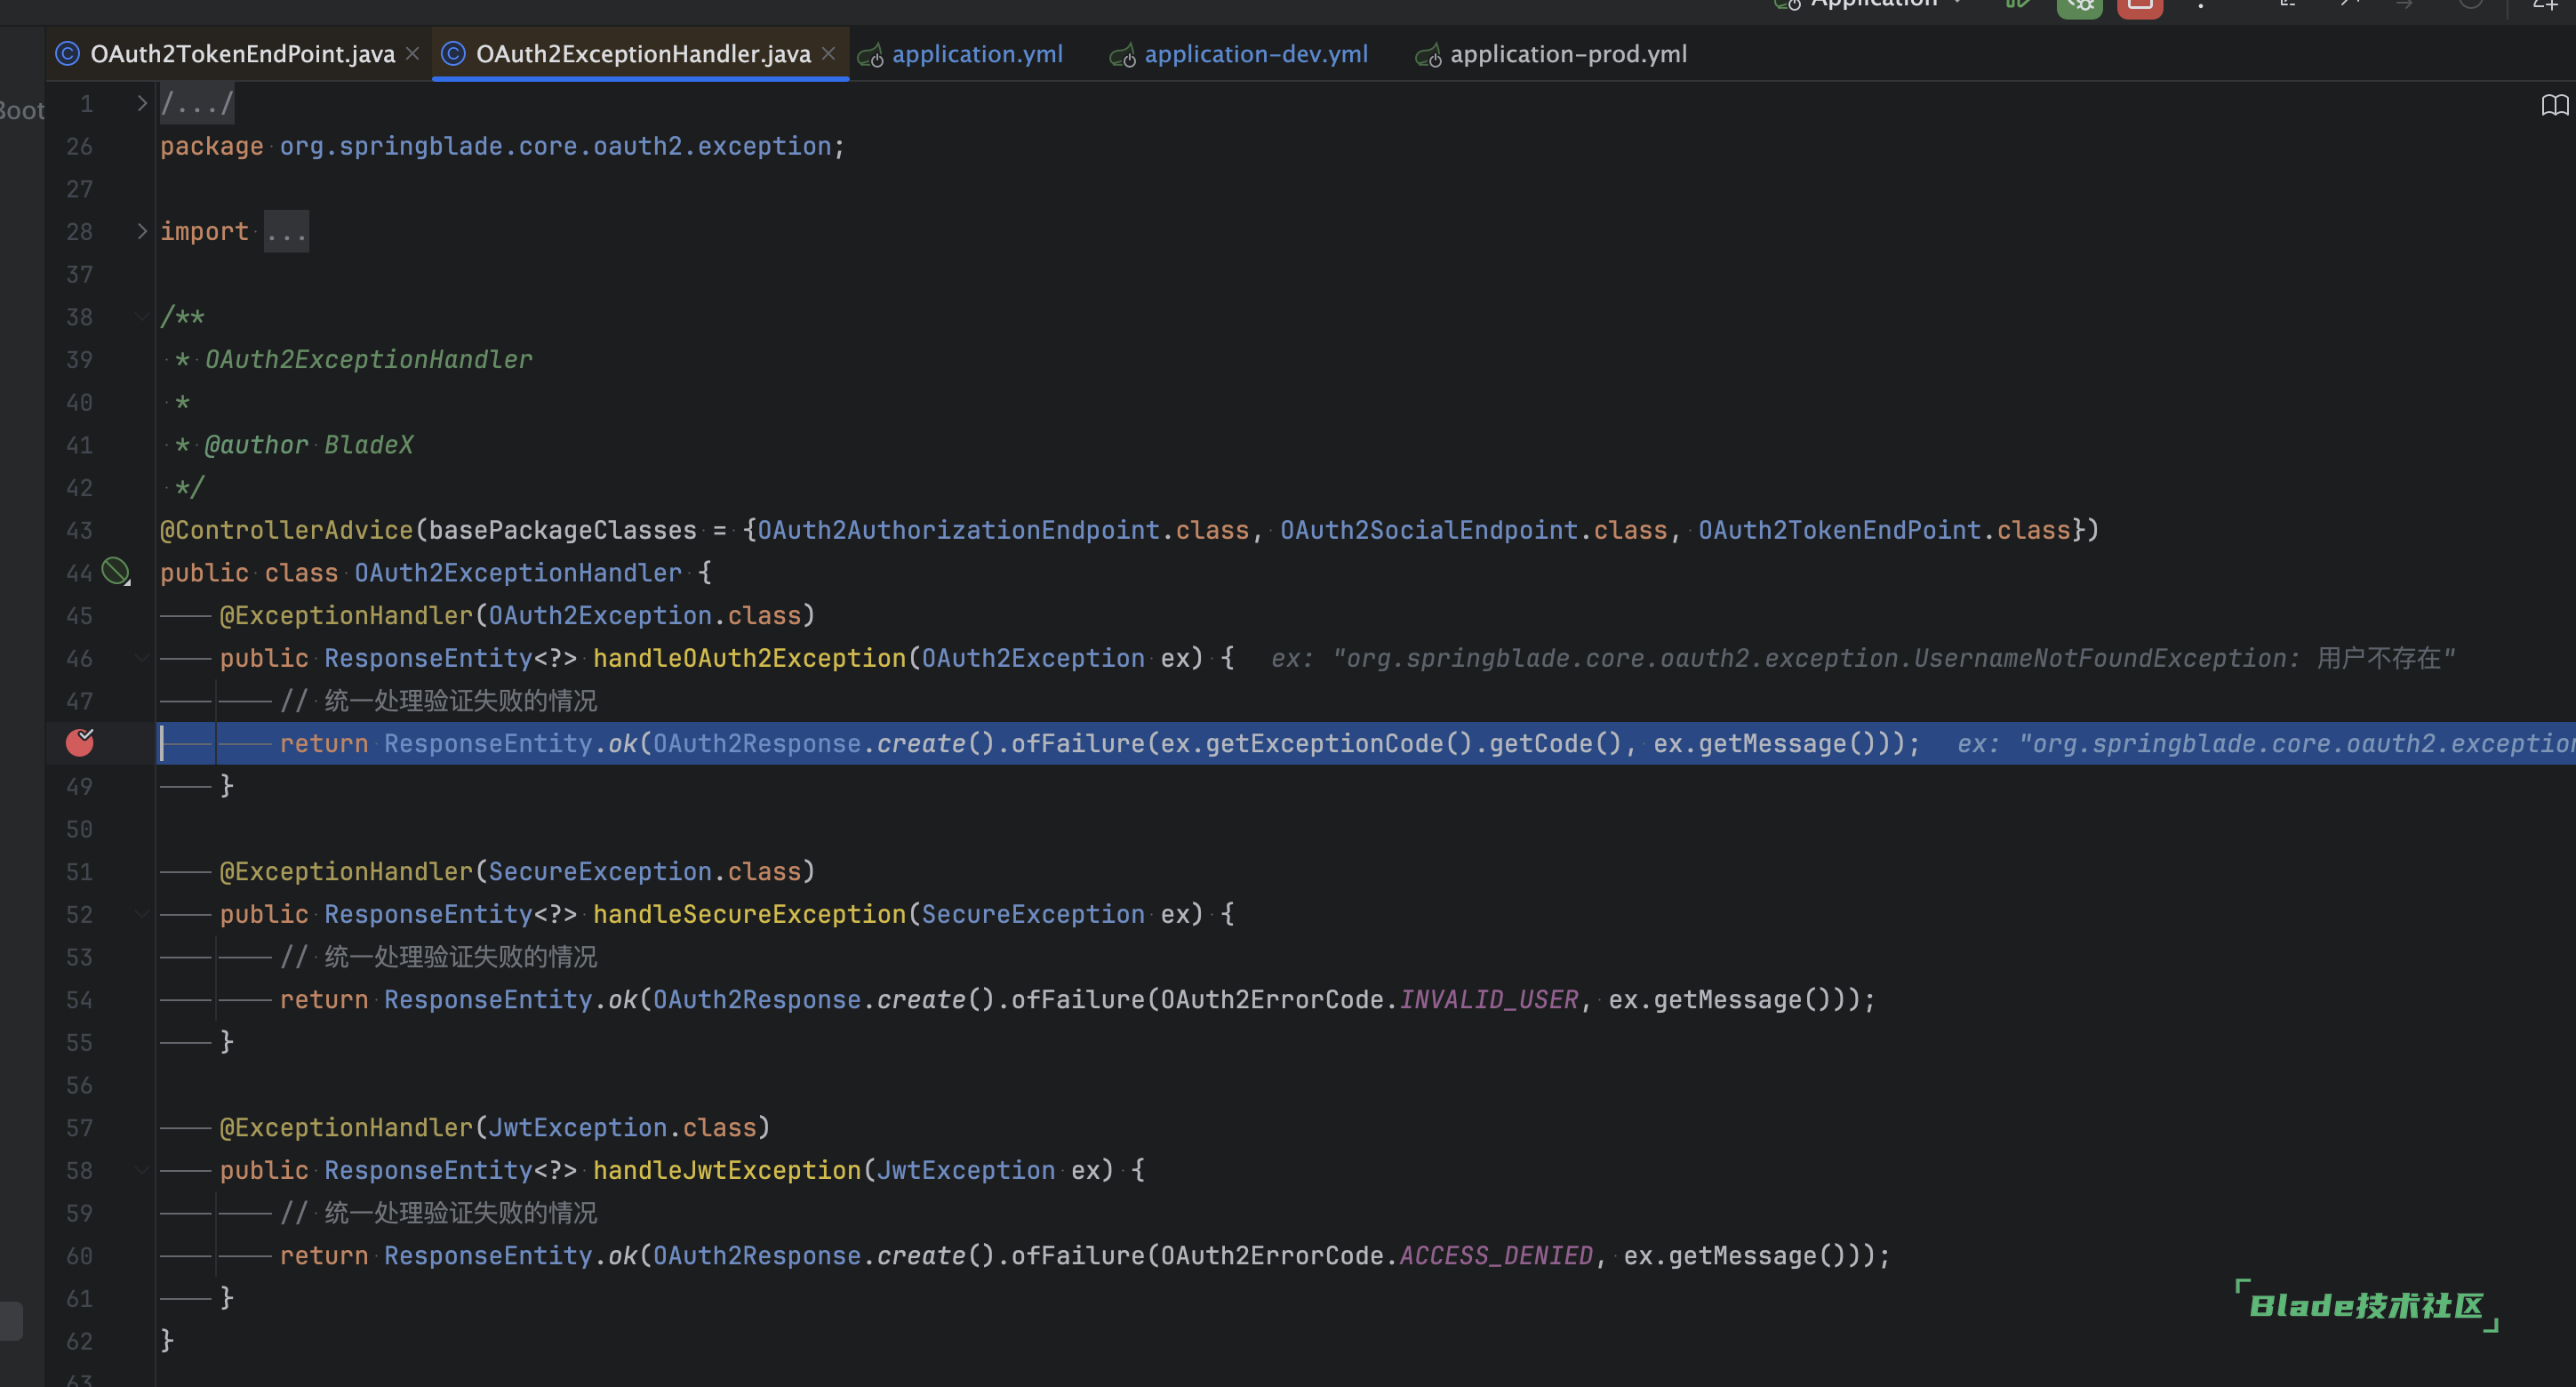
Task: Collapse the Javadoc block fold marker at line 38
Action: pos(142,316)
